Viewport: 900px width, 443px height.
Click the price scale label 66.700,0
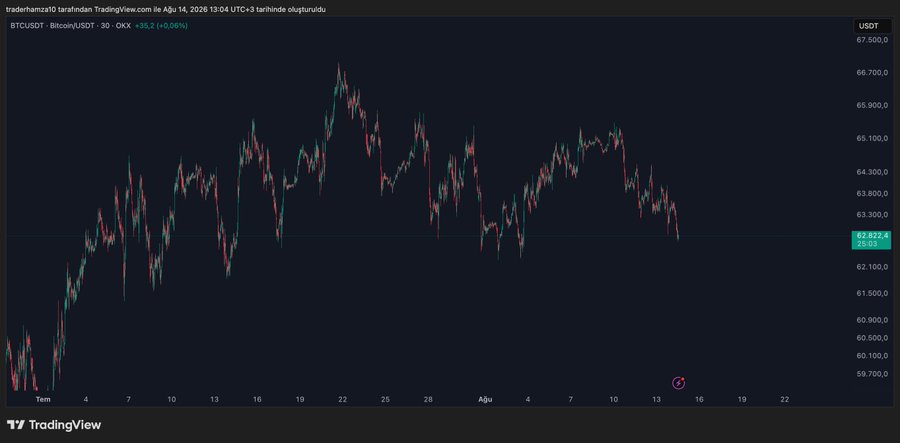click(x=872, y=73)
